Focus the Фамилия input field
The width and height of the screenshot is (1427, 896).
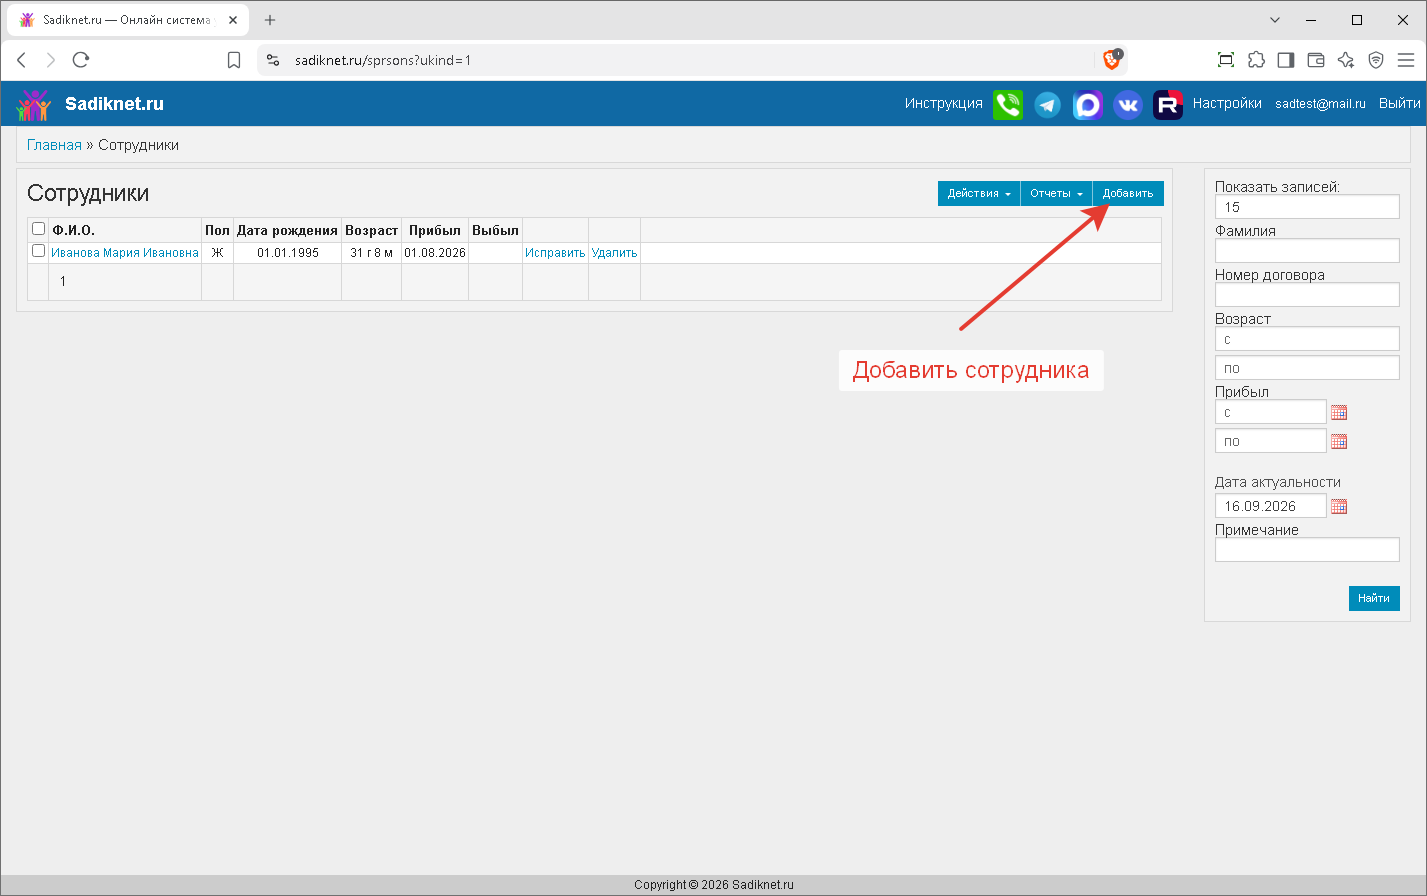[x=1307, y=250]
